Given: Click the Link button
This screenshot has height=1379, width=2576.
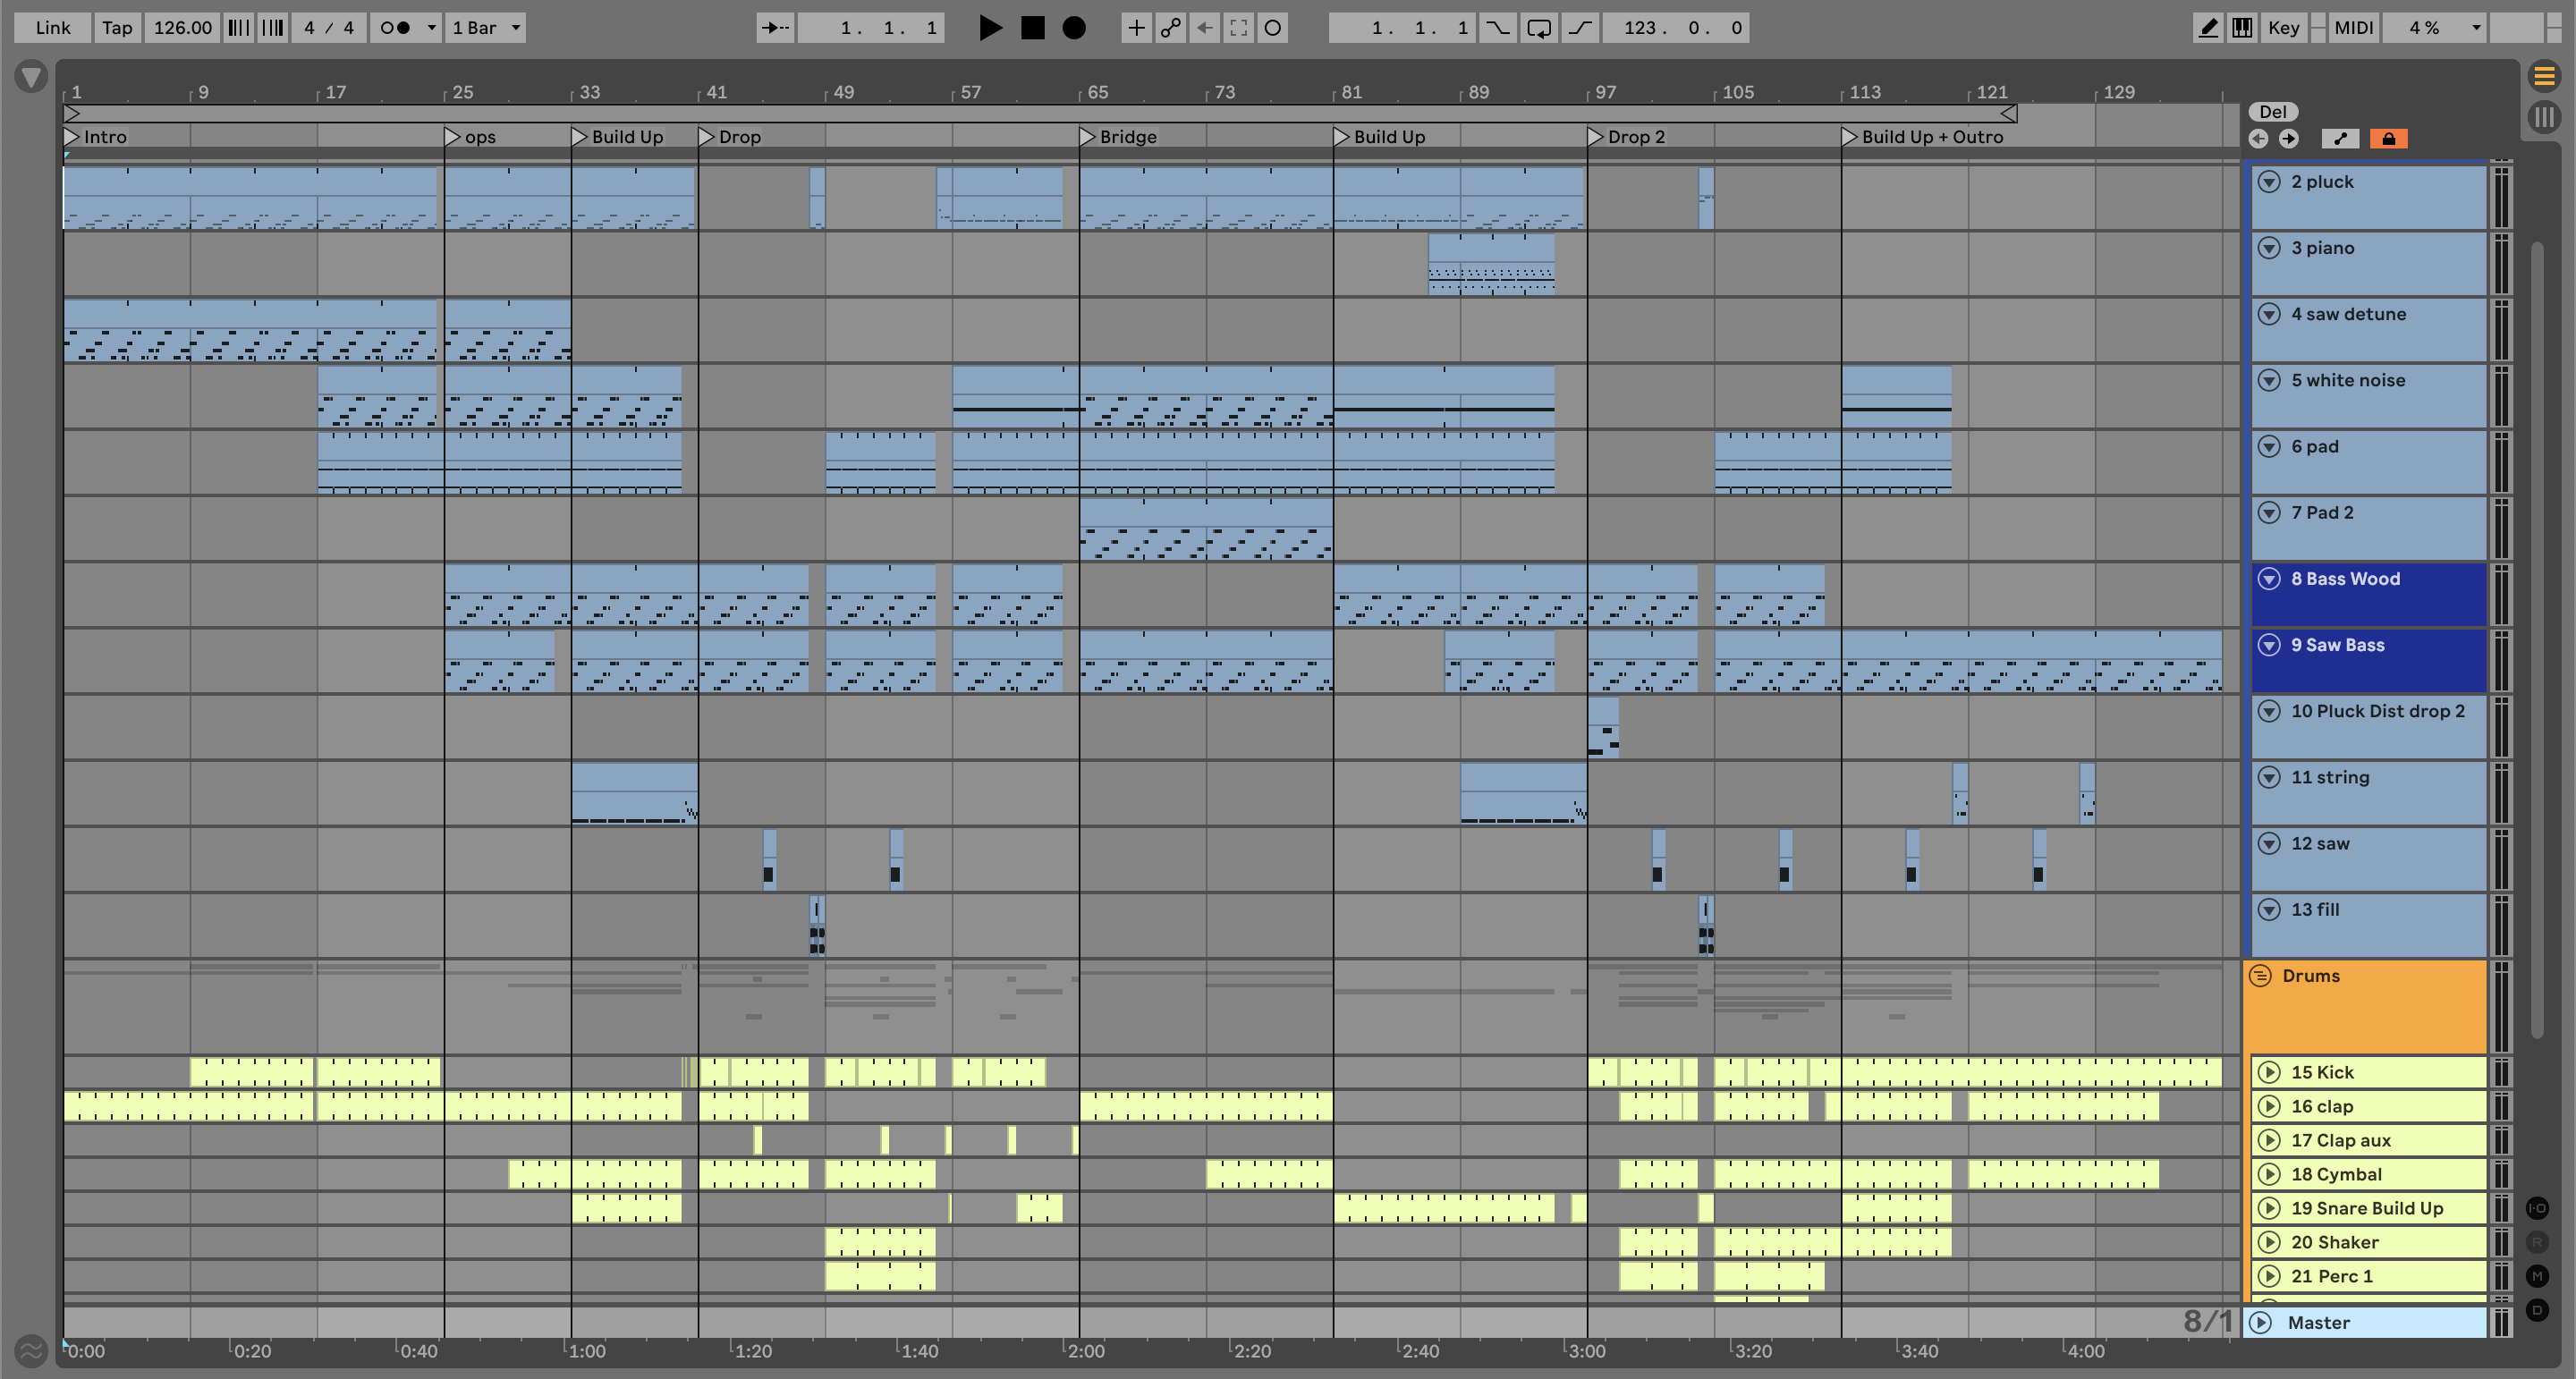Looking at the screenshot, I should click(x=52, y=28).
